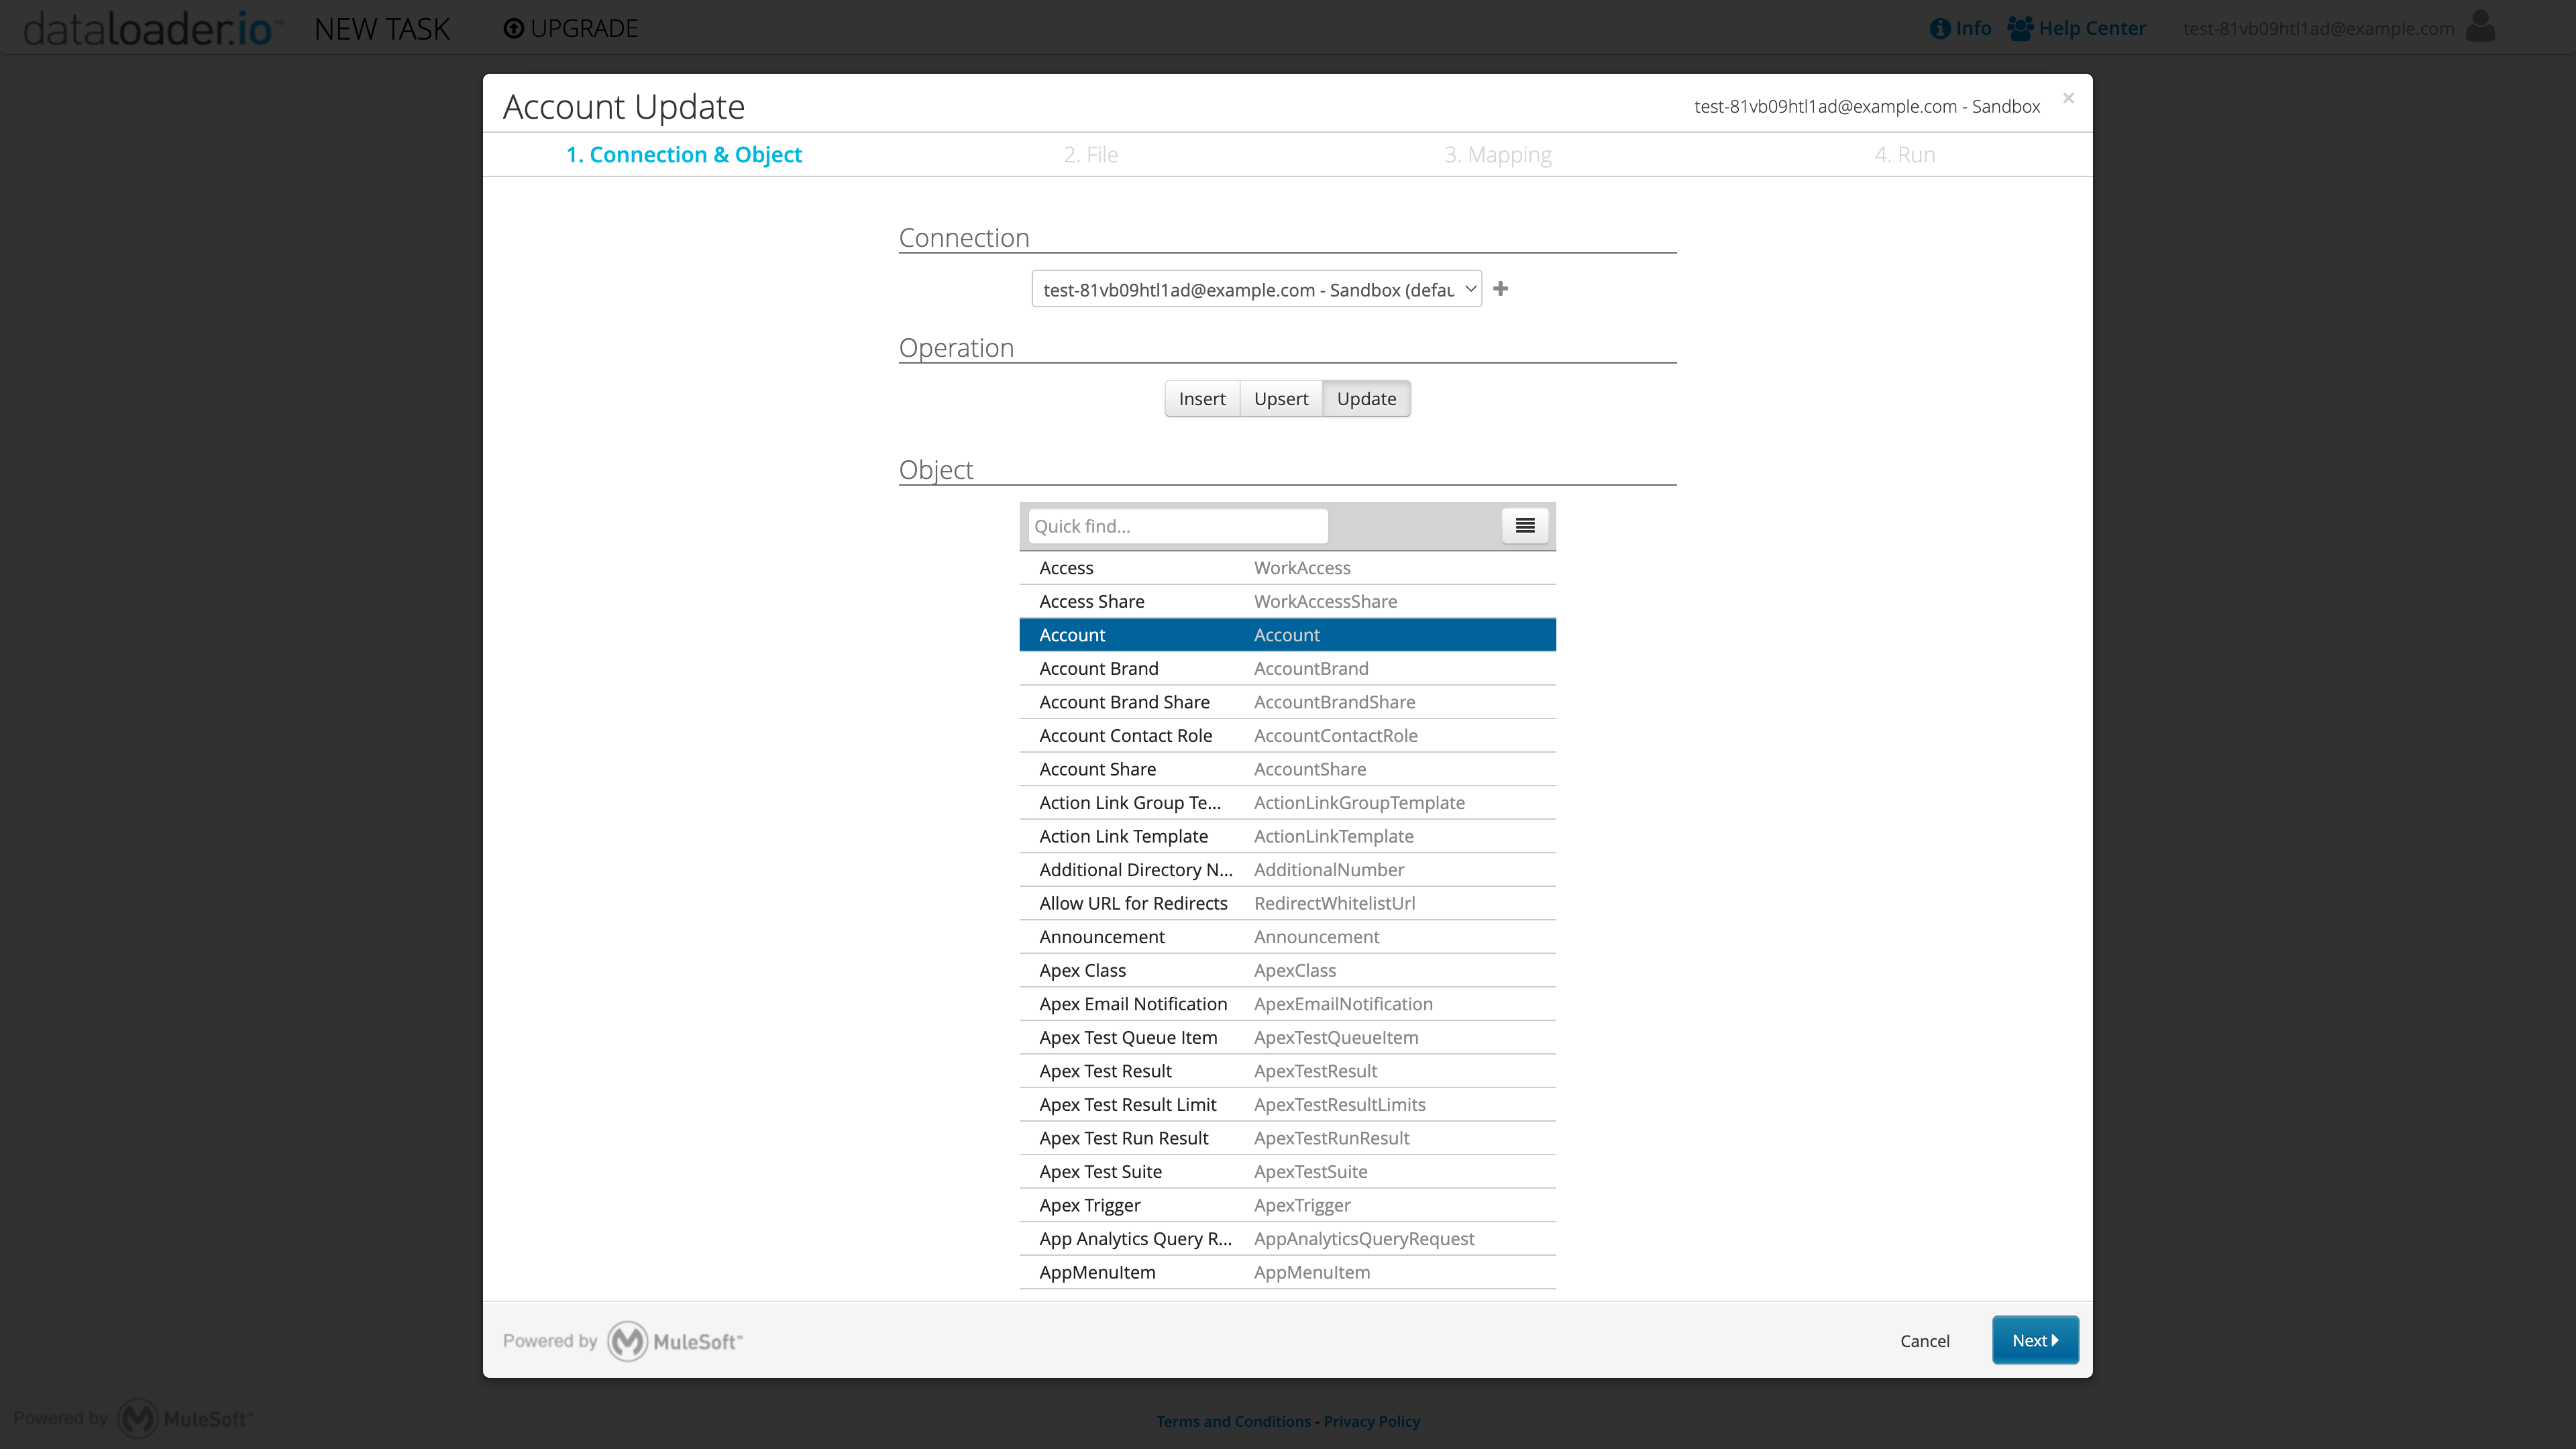Switch to the 3. Mapping step
This screenshot has height=1449, width=2576.
click(x=1497, y=154)
